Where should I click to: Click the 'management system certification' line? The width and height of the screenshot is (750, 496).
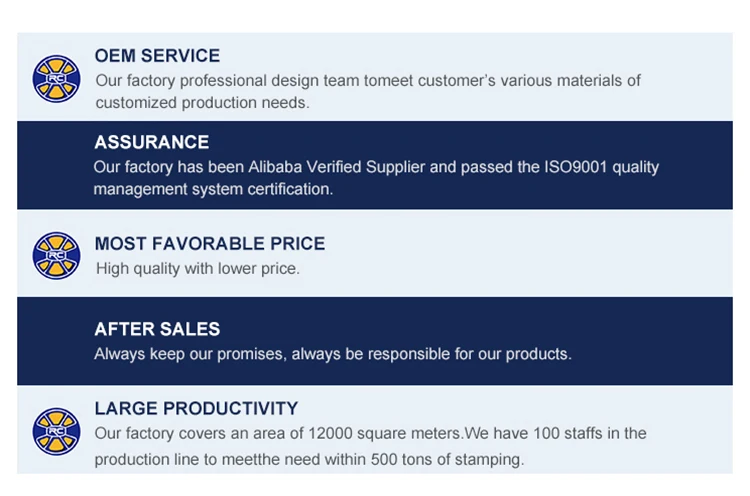pyautogui.click(x=213, y=188)
